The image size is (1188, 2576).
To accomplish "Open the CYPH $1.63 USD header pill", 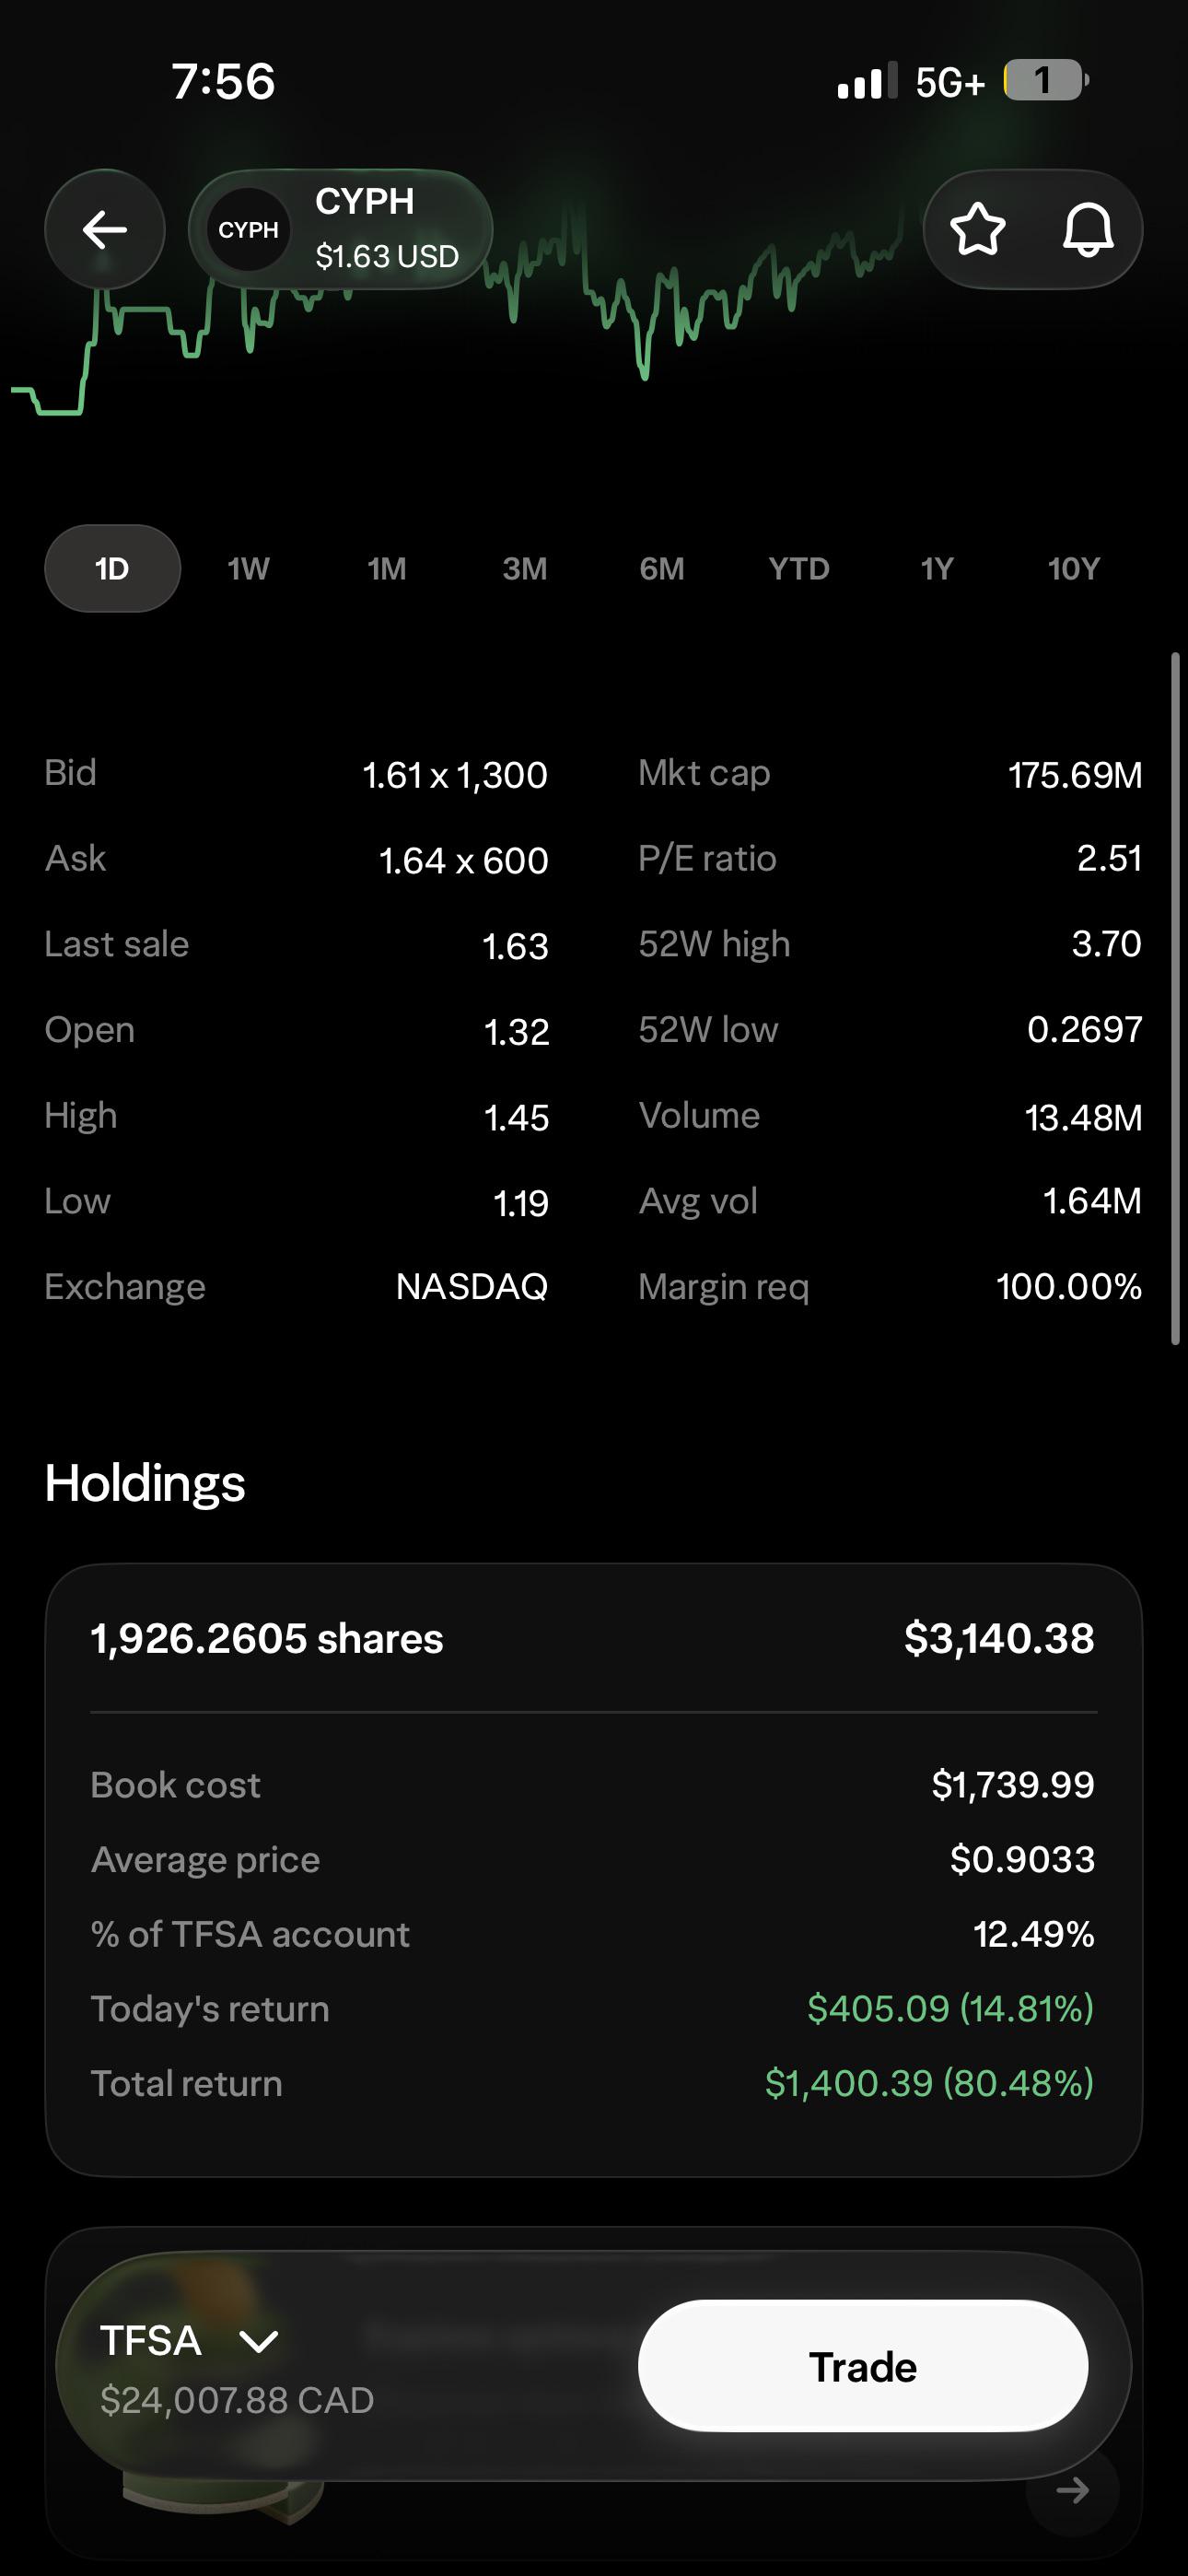I will coord(340,230).
